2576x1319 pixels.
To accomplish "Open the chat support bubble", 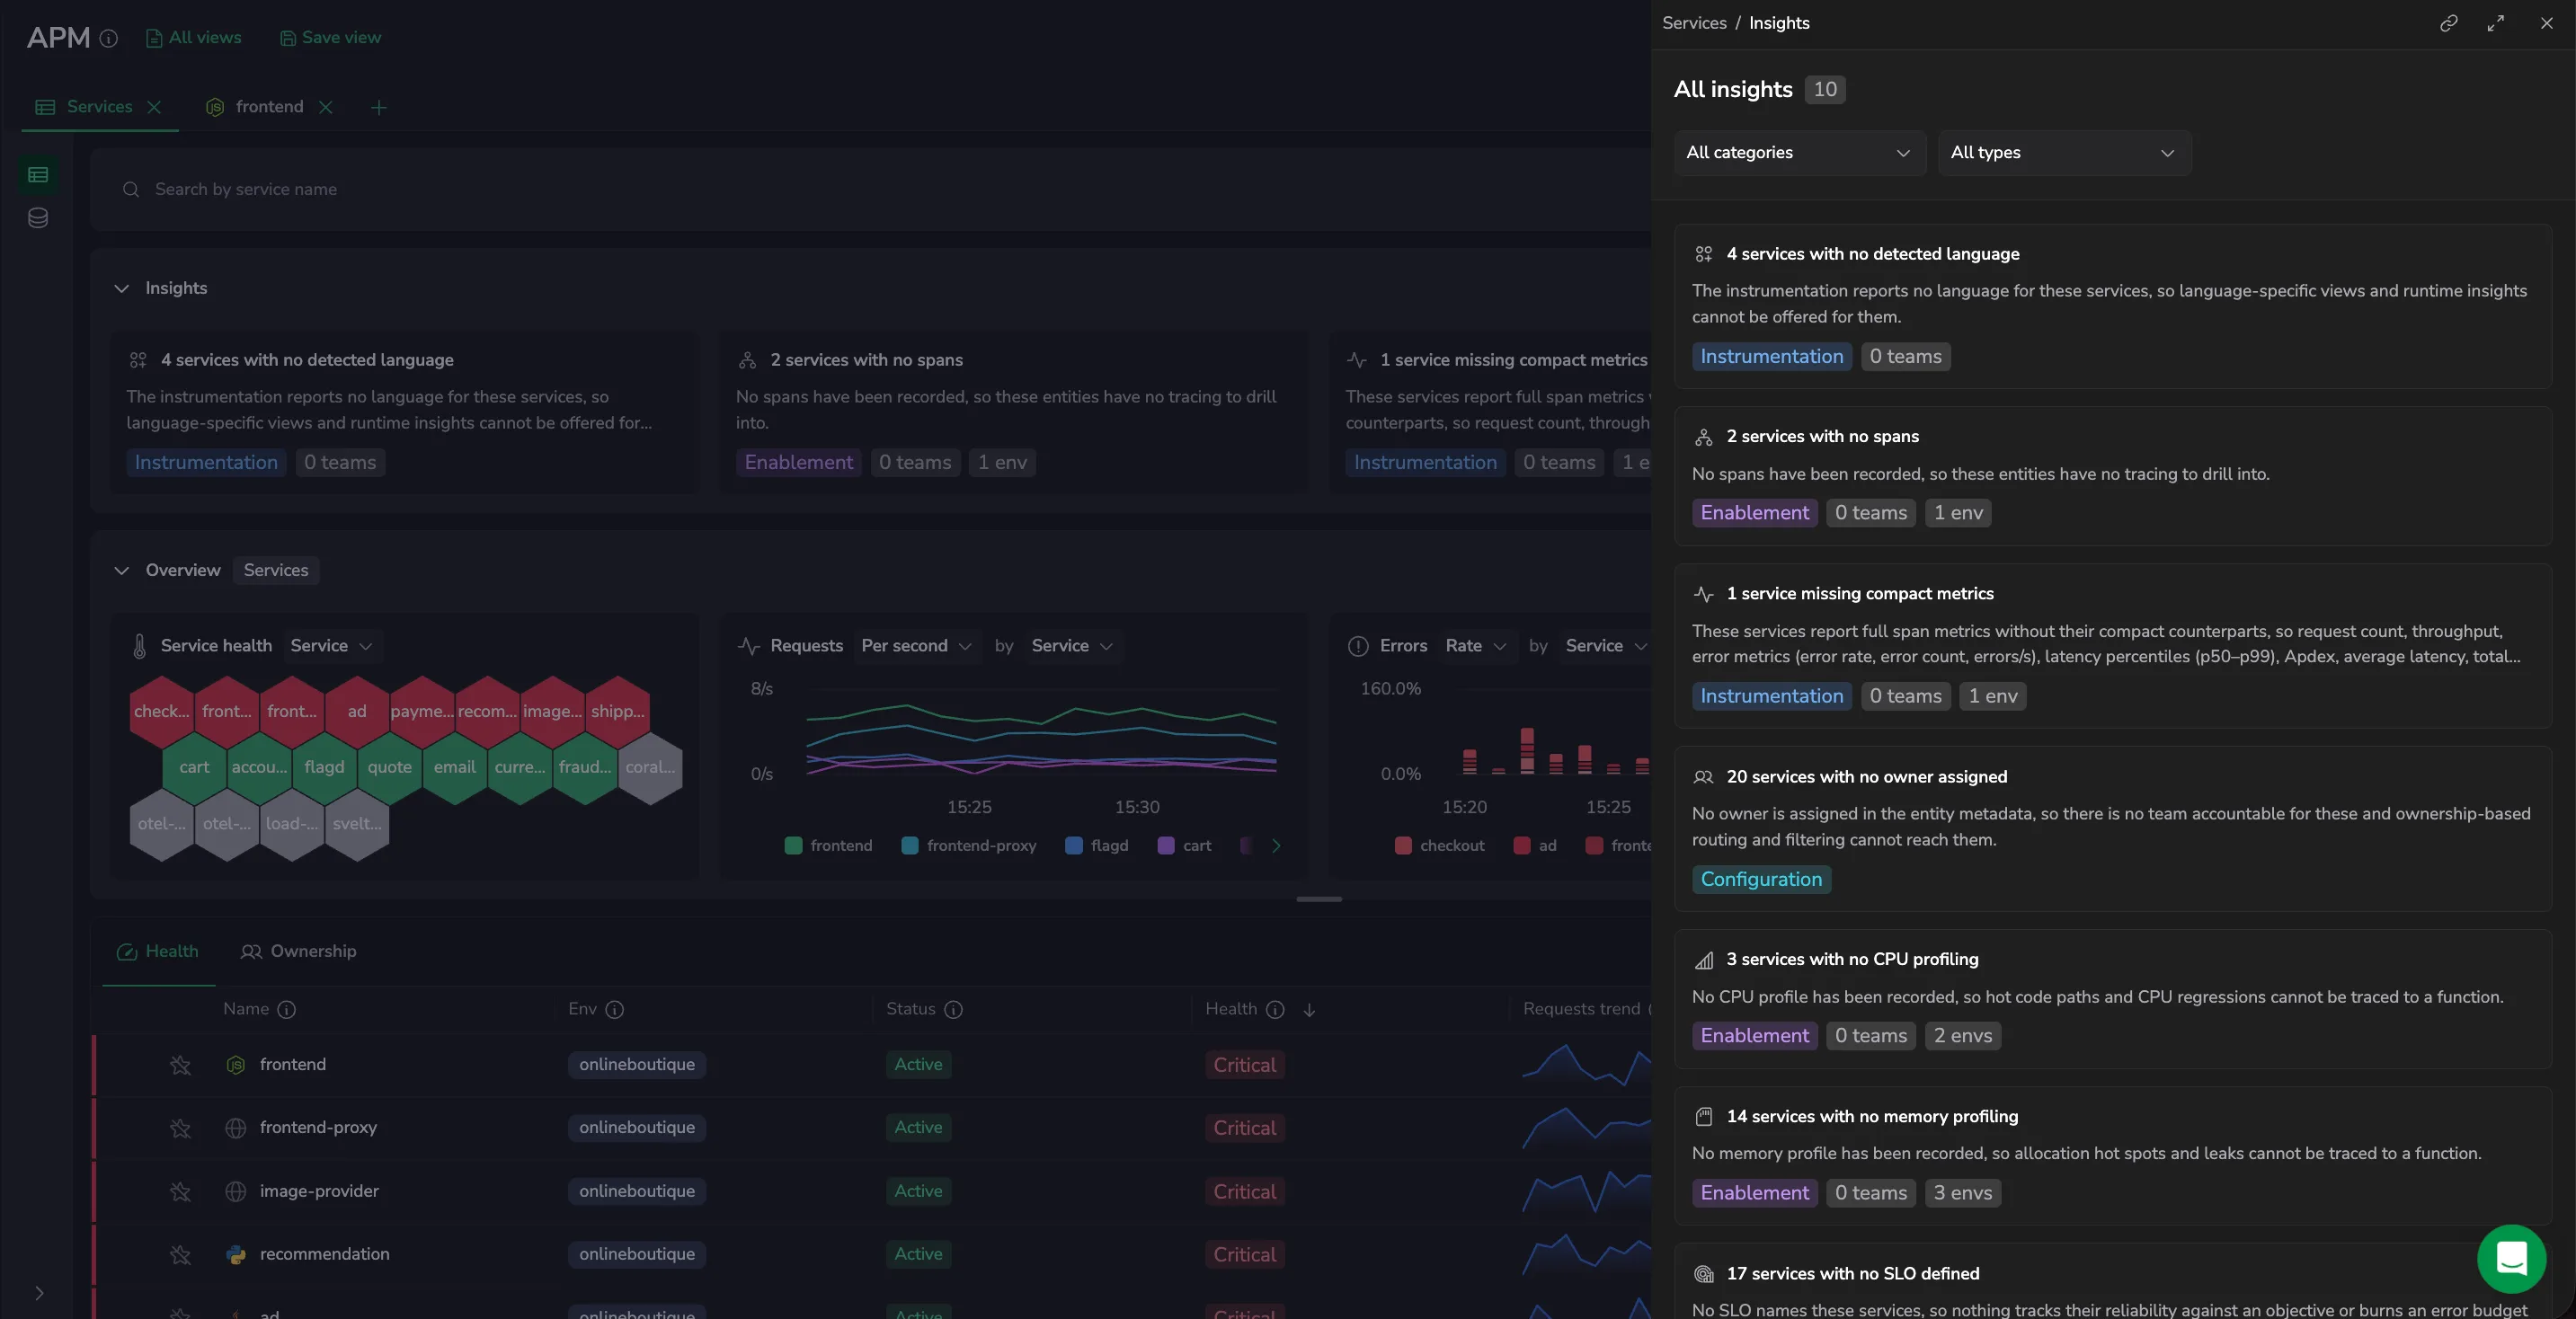I will 2511,1258.
